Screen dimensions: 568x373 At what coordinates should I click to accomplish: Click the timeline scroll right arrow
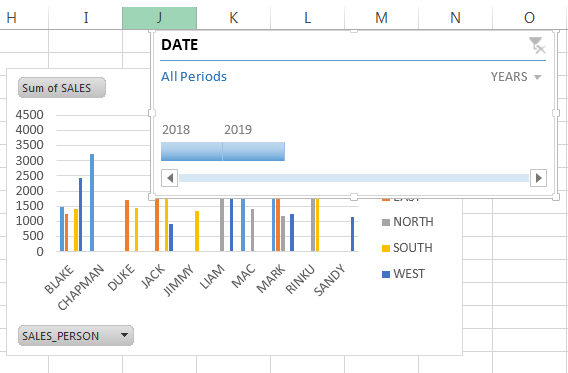[x=538, y=178]
